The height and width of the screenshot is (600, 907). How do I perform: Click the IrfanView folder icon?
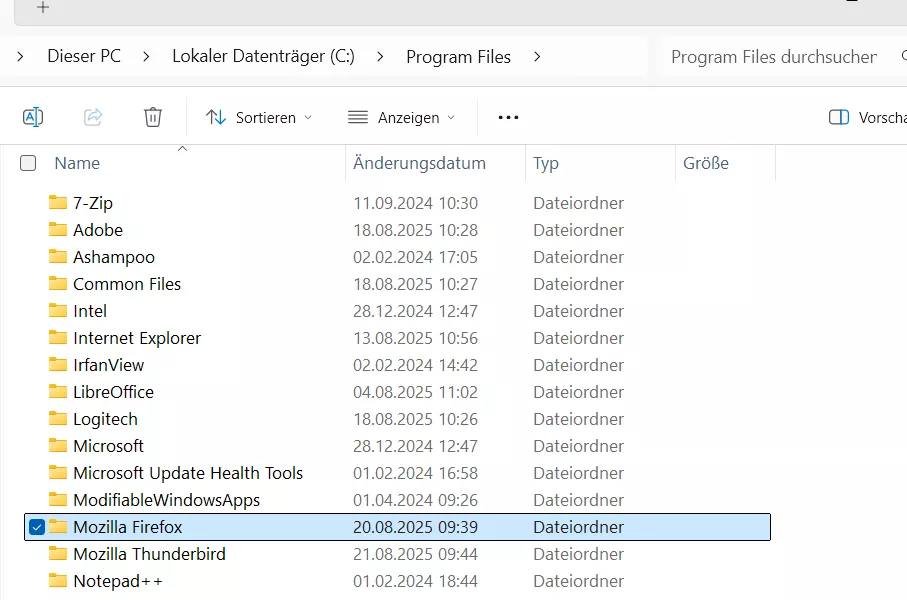click(58, 365)
